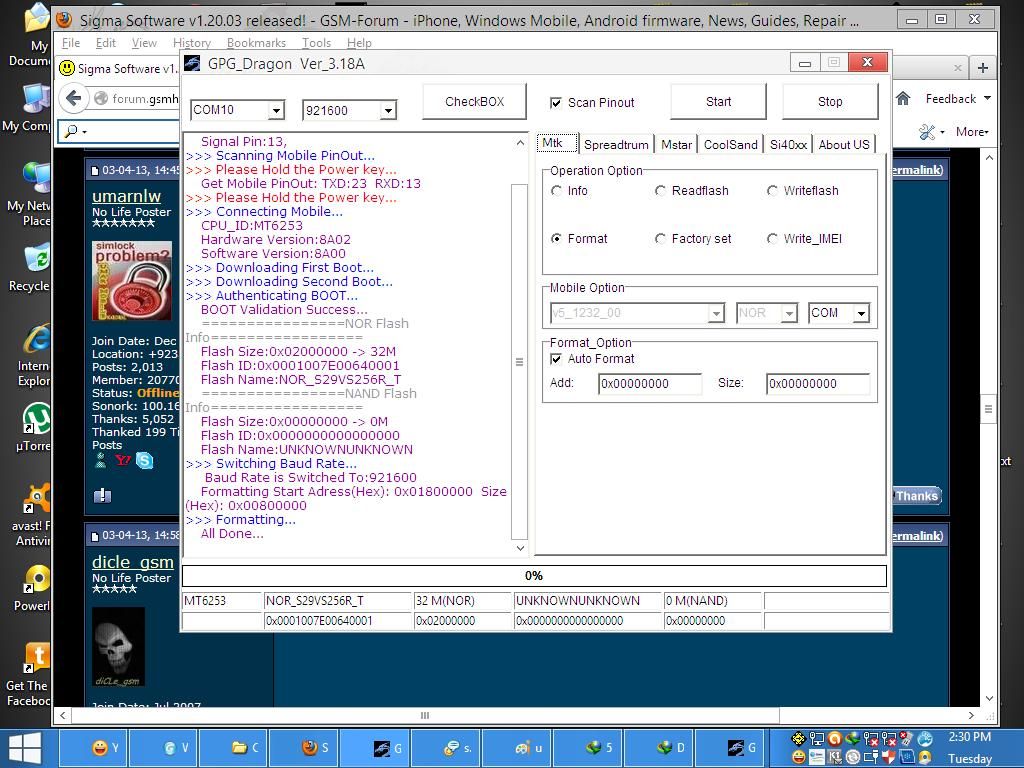Open a new Firefox tab with plus icon
The image size is (1024, 768).
pos(982,67)
